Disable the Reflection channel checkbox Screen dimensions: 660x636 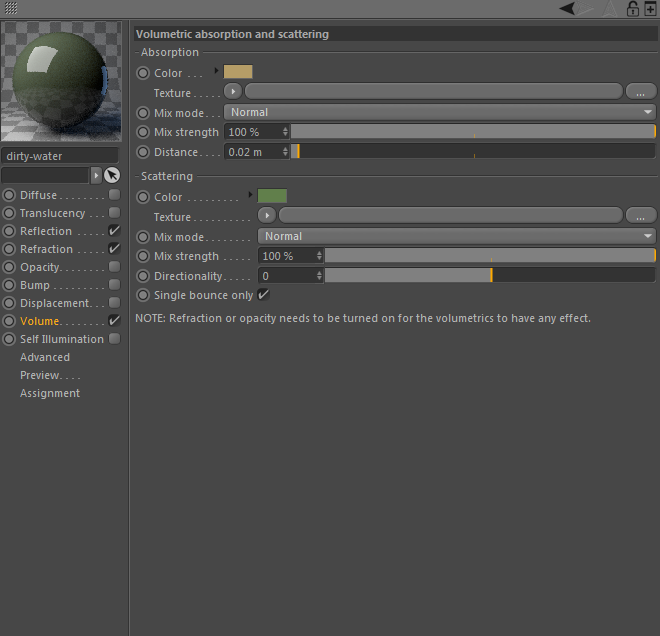(114, 231)
